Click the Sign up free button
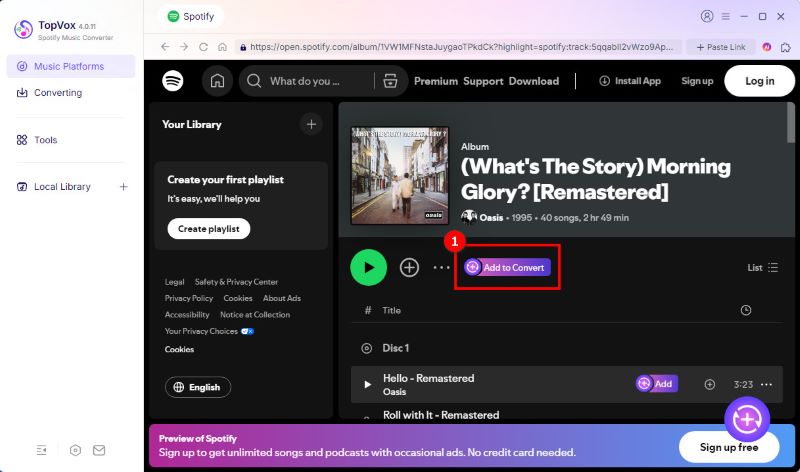The height and width of the screenshot is (472, 800). coord(729,447)
